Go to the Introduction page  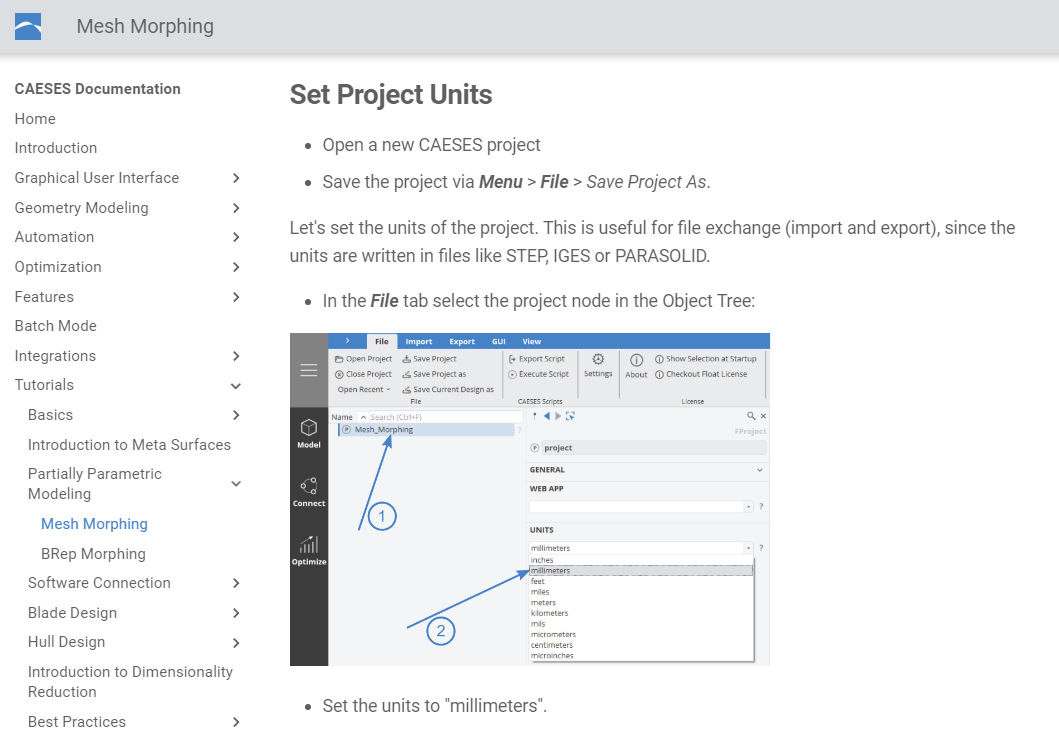pos(55,148)
